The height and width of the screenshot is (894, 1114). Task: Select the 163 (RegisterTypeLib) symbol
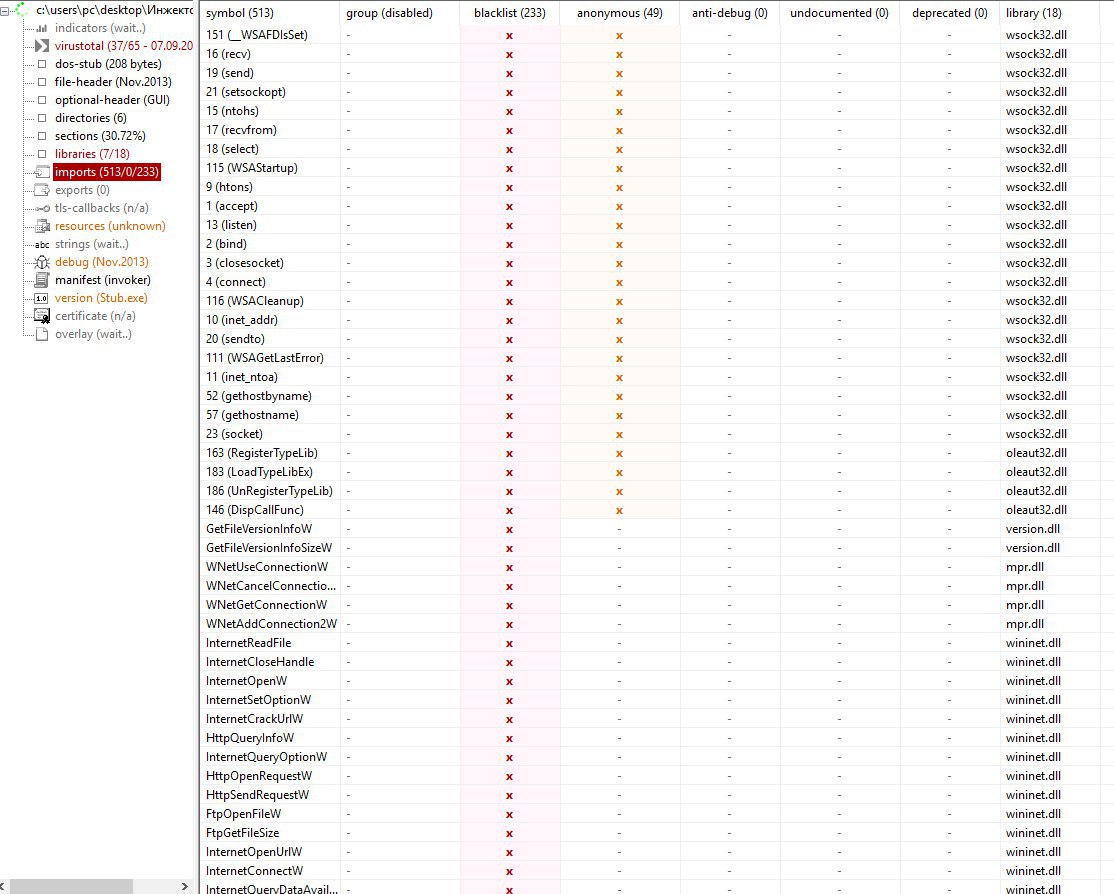click(261, 453)
